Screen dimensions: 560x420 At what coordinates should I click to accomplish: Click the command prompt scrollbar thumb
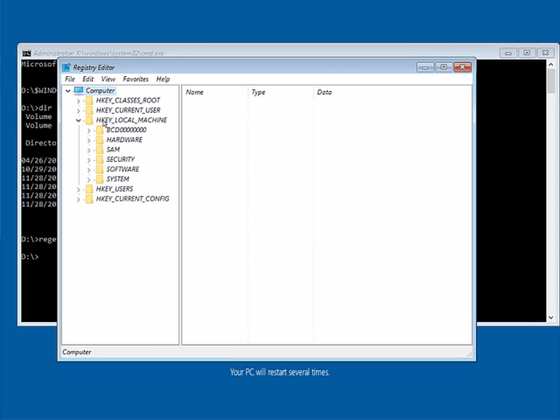(551, 81)
